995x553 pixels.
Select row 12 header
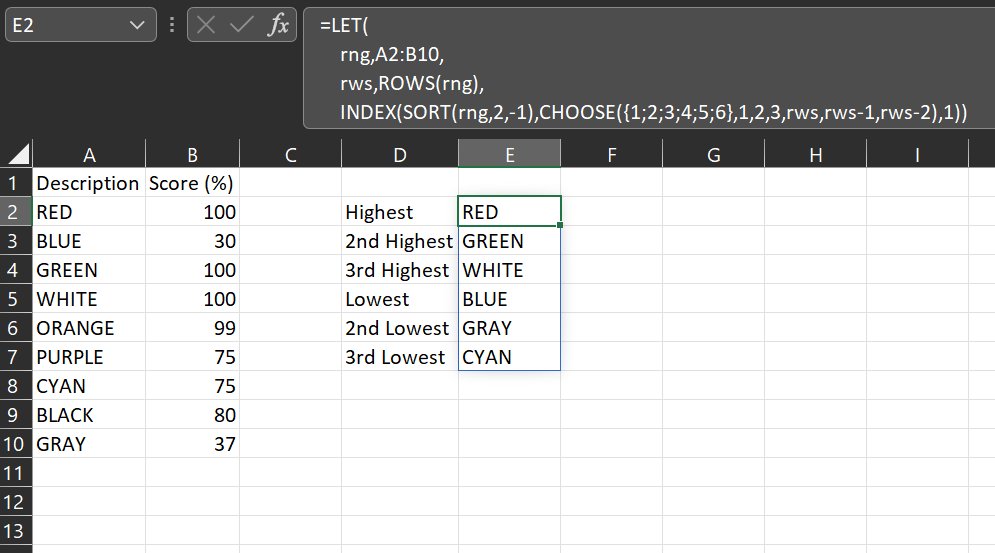pos(16,502)
